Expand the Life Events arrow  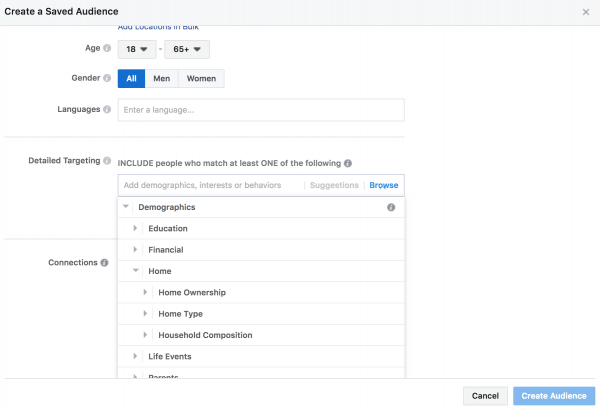(x=135, y=356)
